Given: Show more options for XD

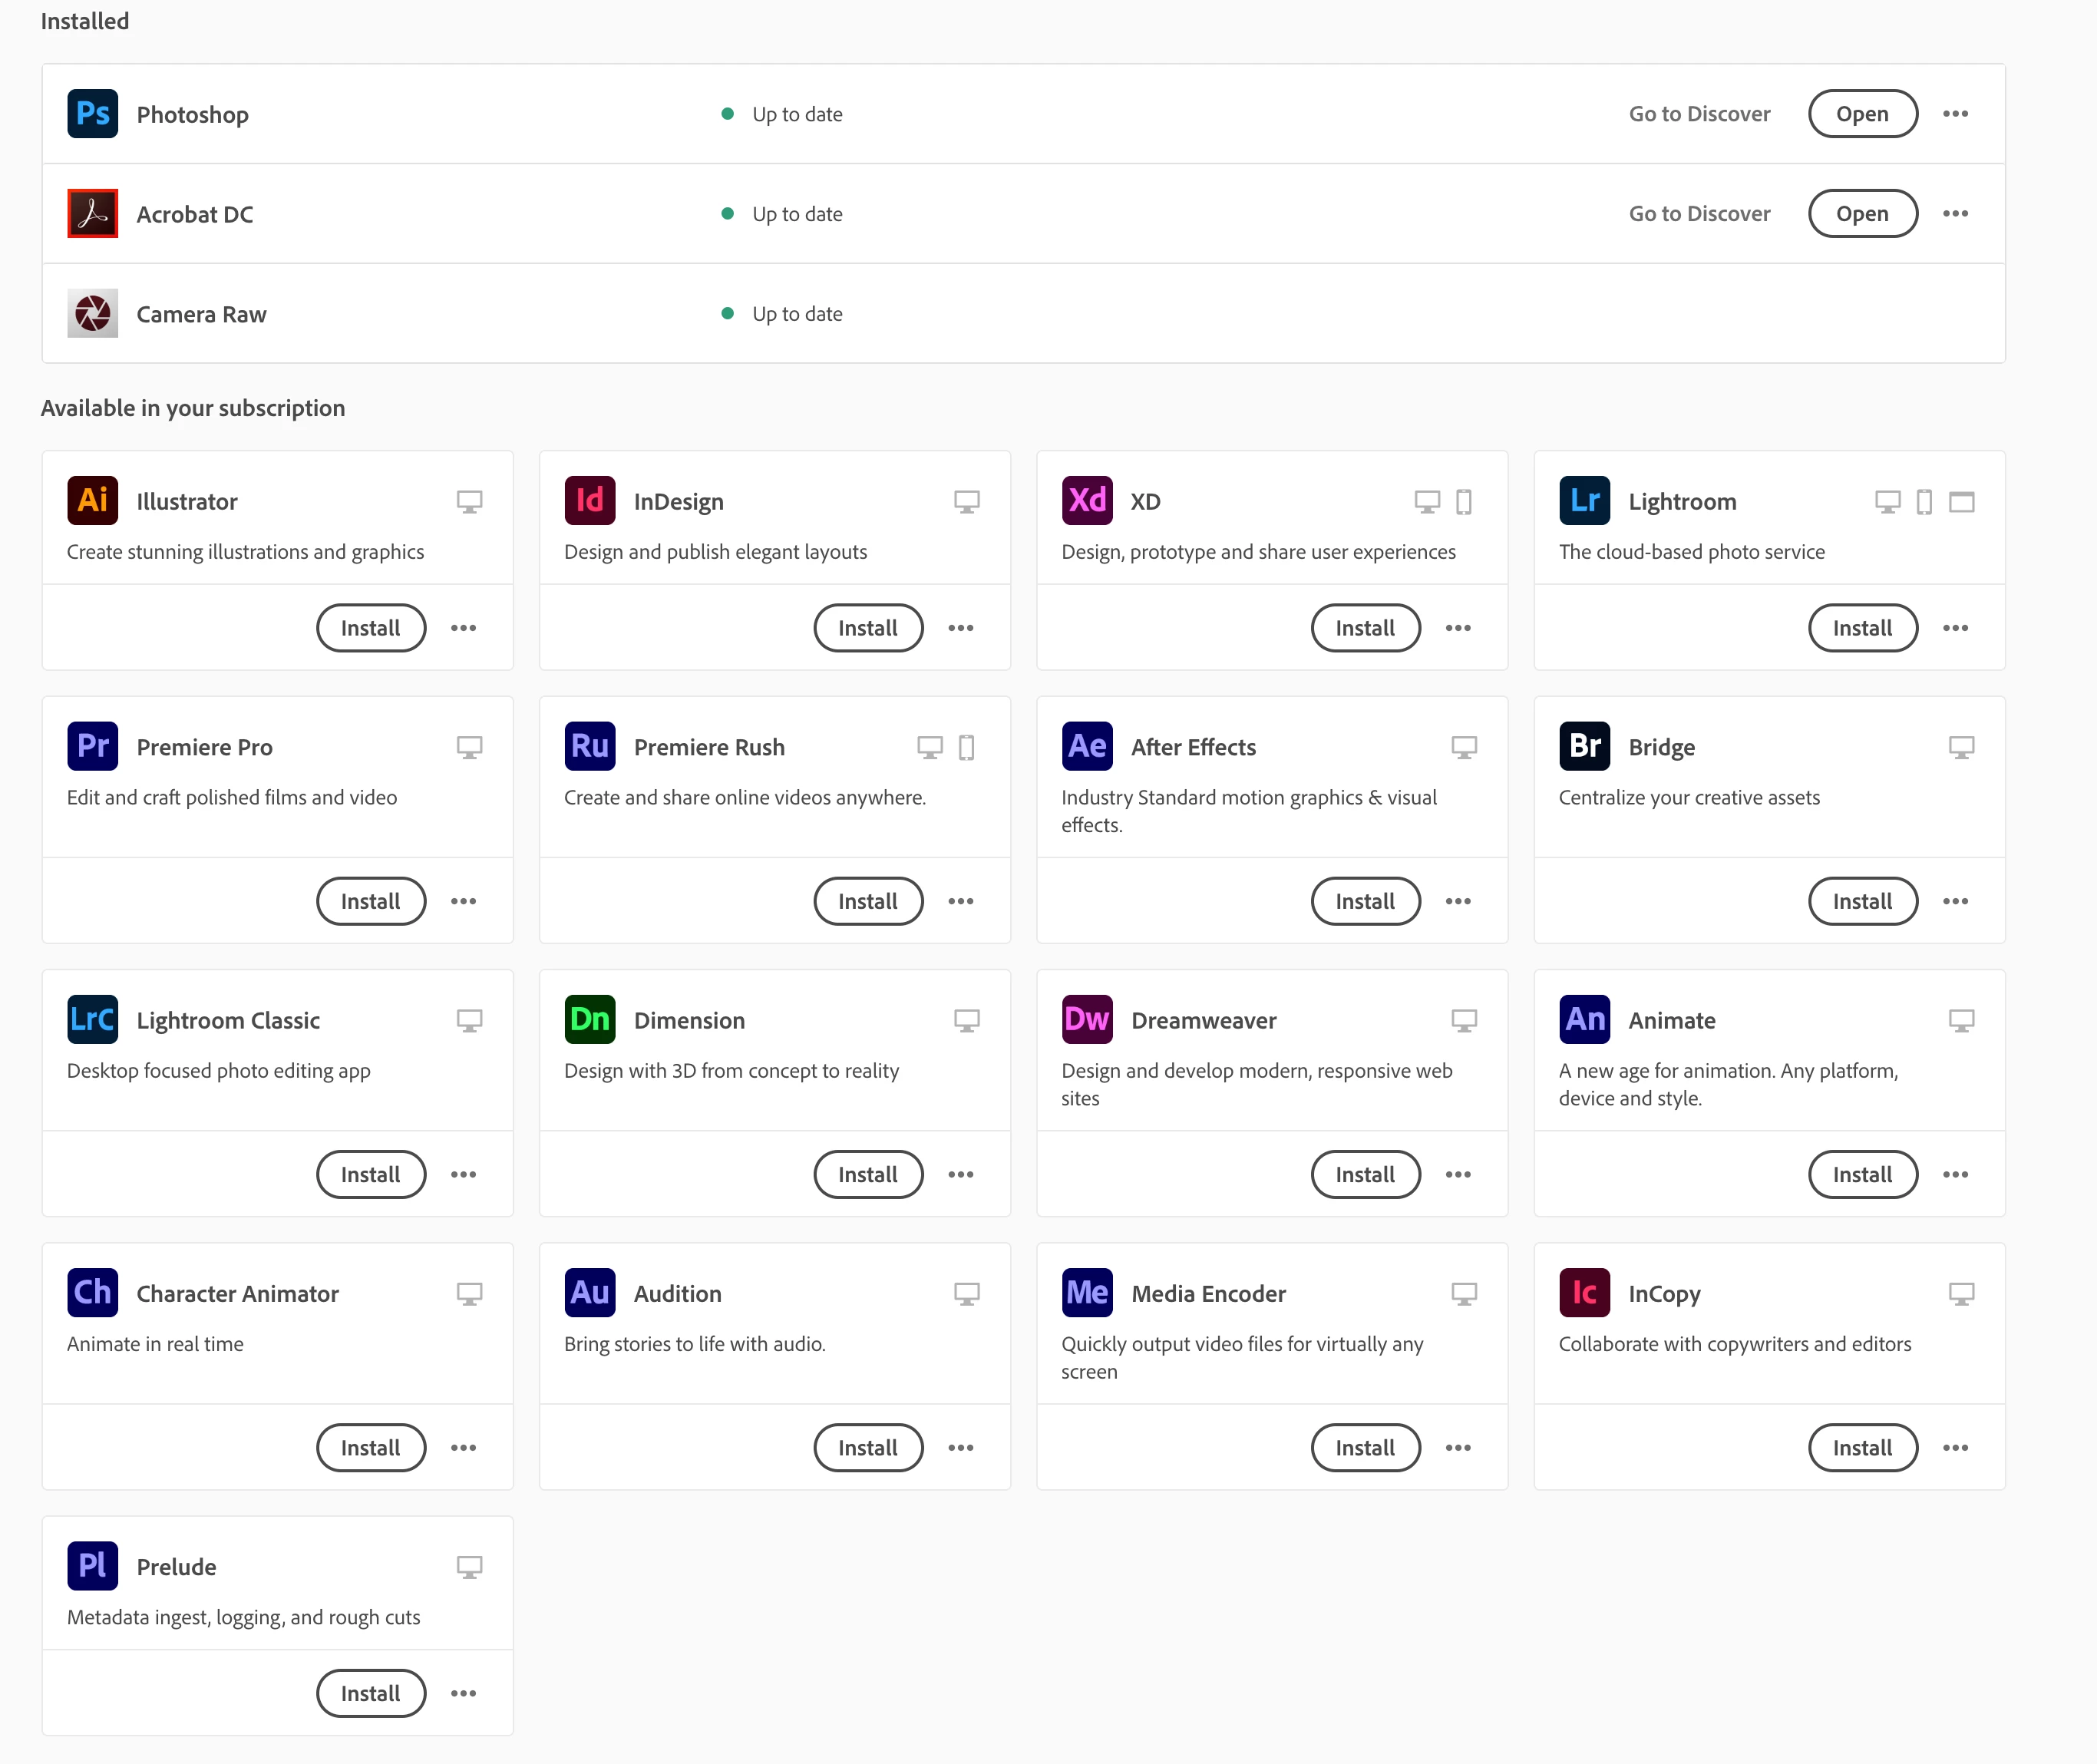Looking at the screenshot, I should click(x=1458, y=628).
